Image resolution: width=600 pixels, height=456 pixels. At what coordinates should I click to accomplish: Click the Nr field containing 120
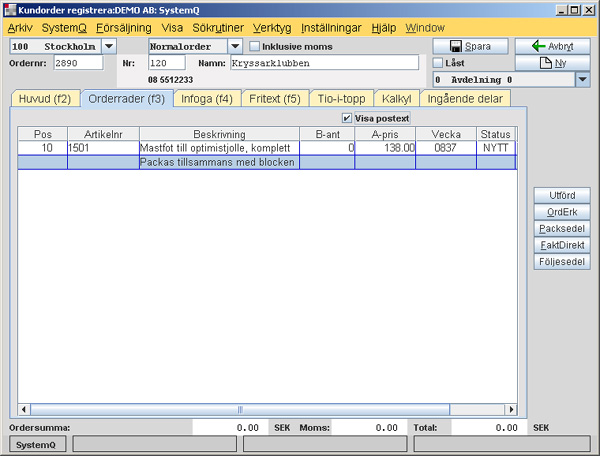click(167, 63)
